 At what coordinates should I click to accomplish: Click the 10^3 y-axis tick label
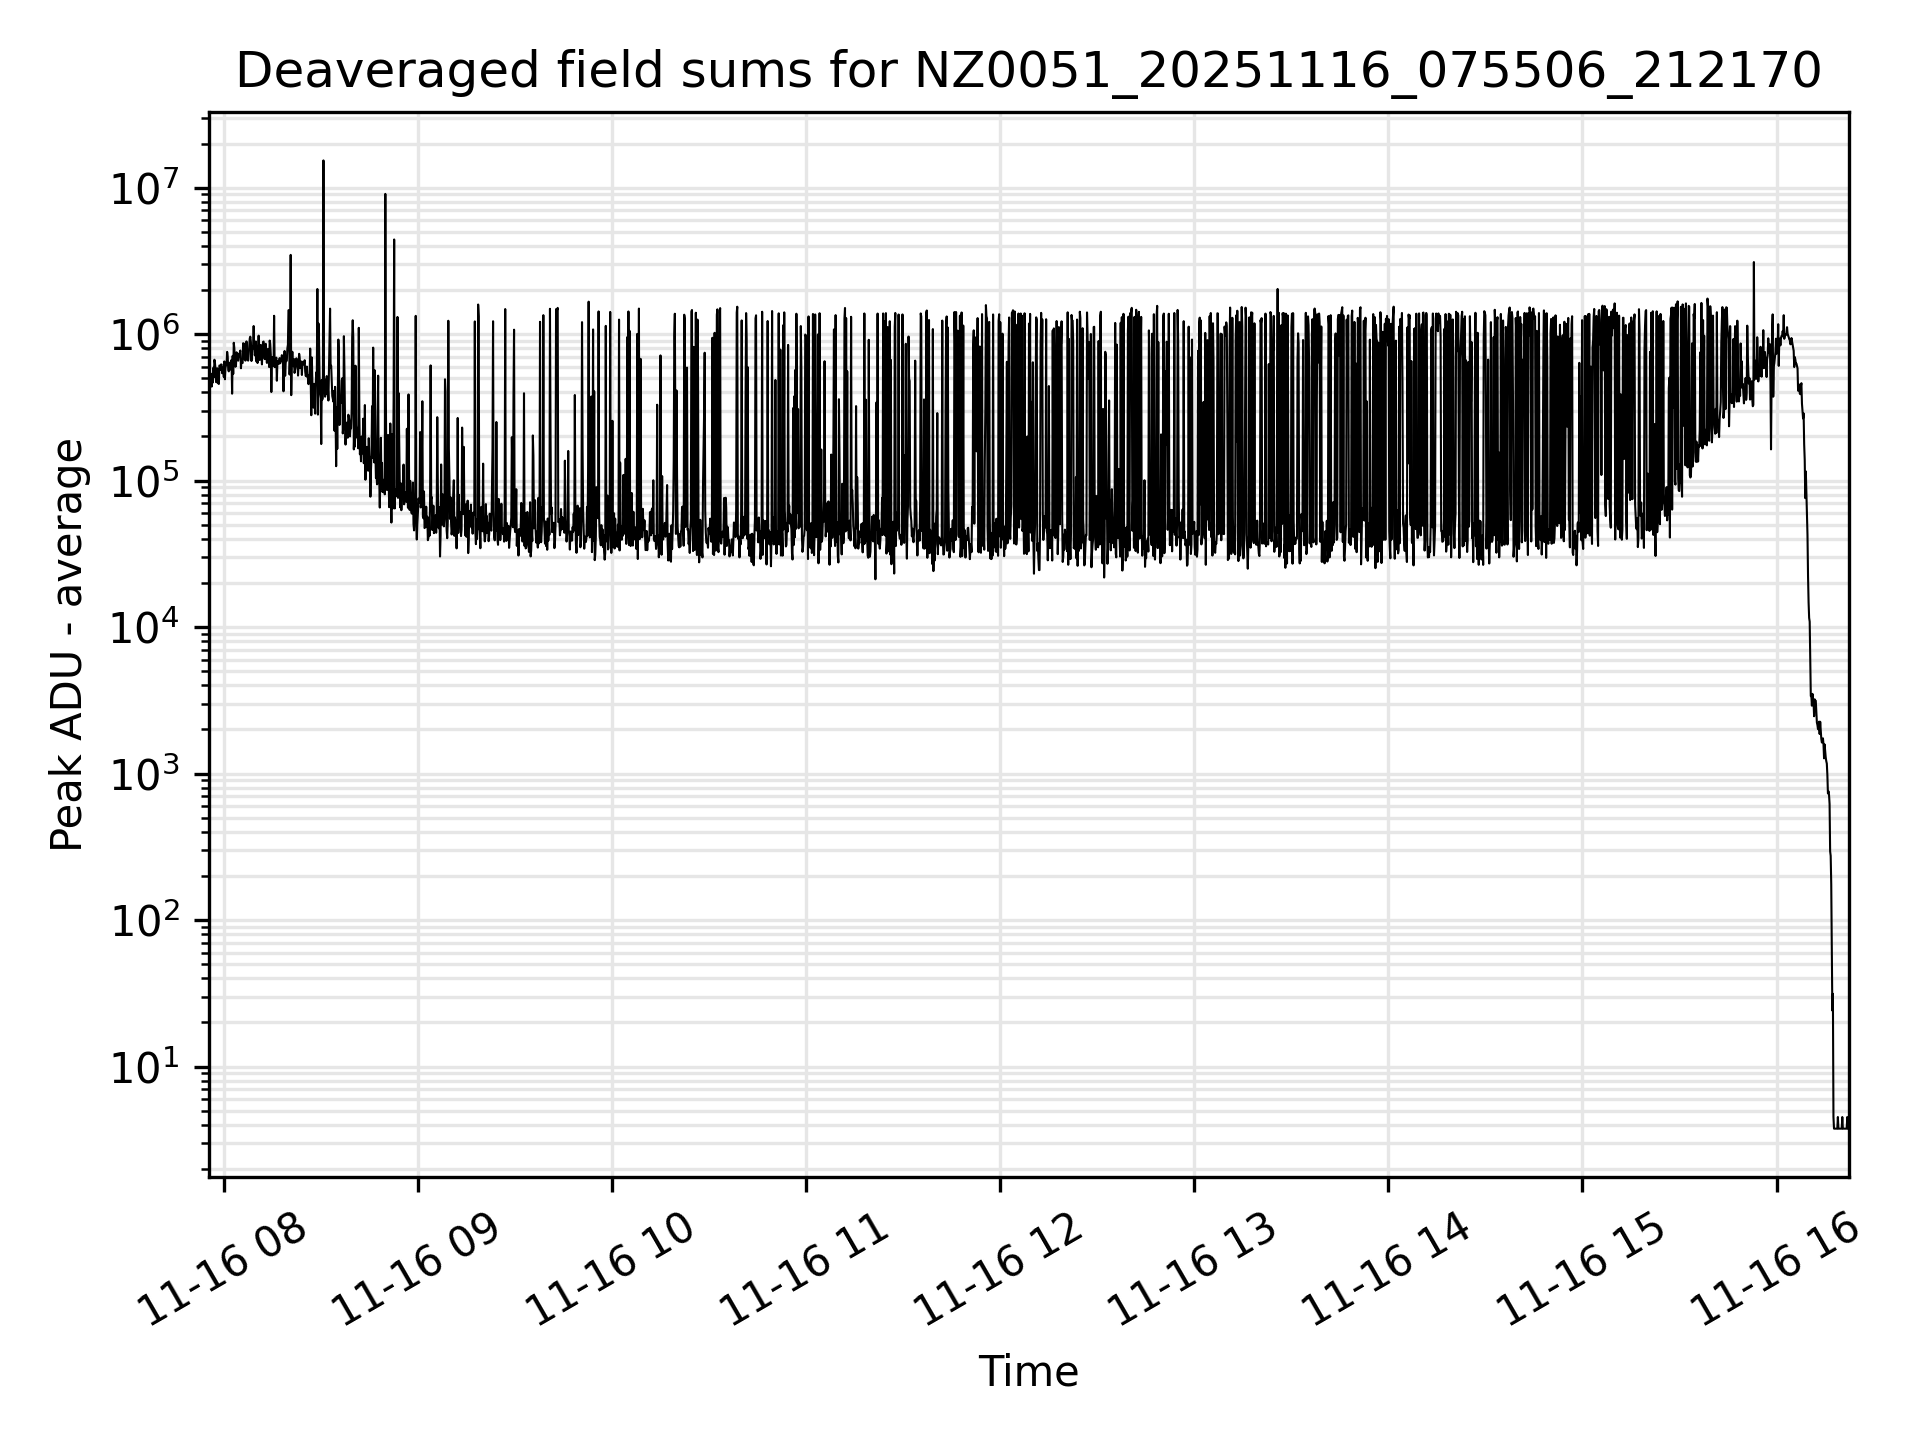point(145,775)
